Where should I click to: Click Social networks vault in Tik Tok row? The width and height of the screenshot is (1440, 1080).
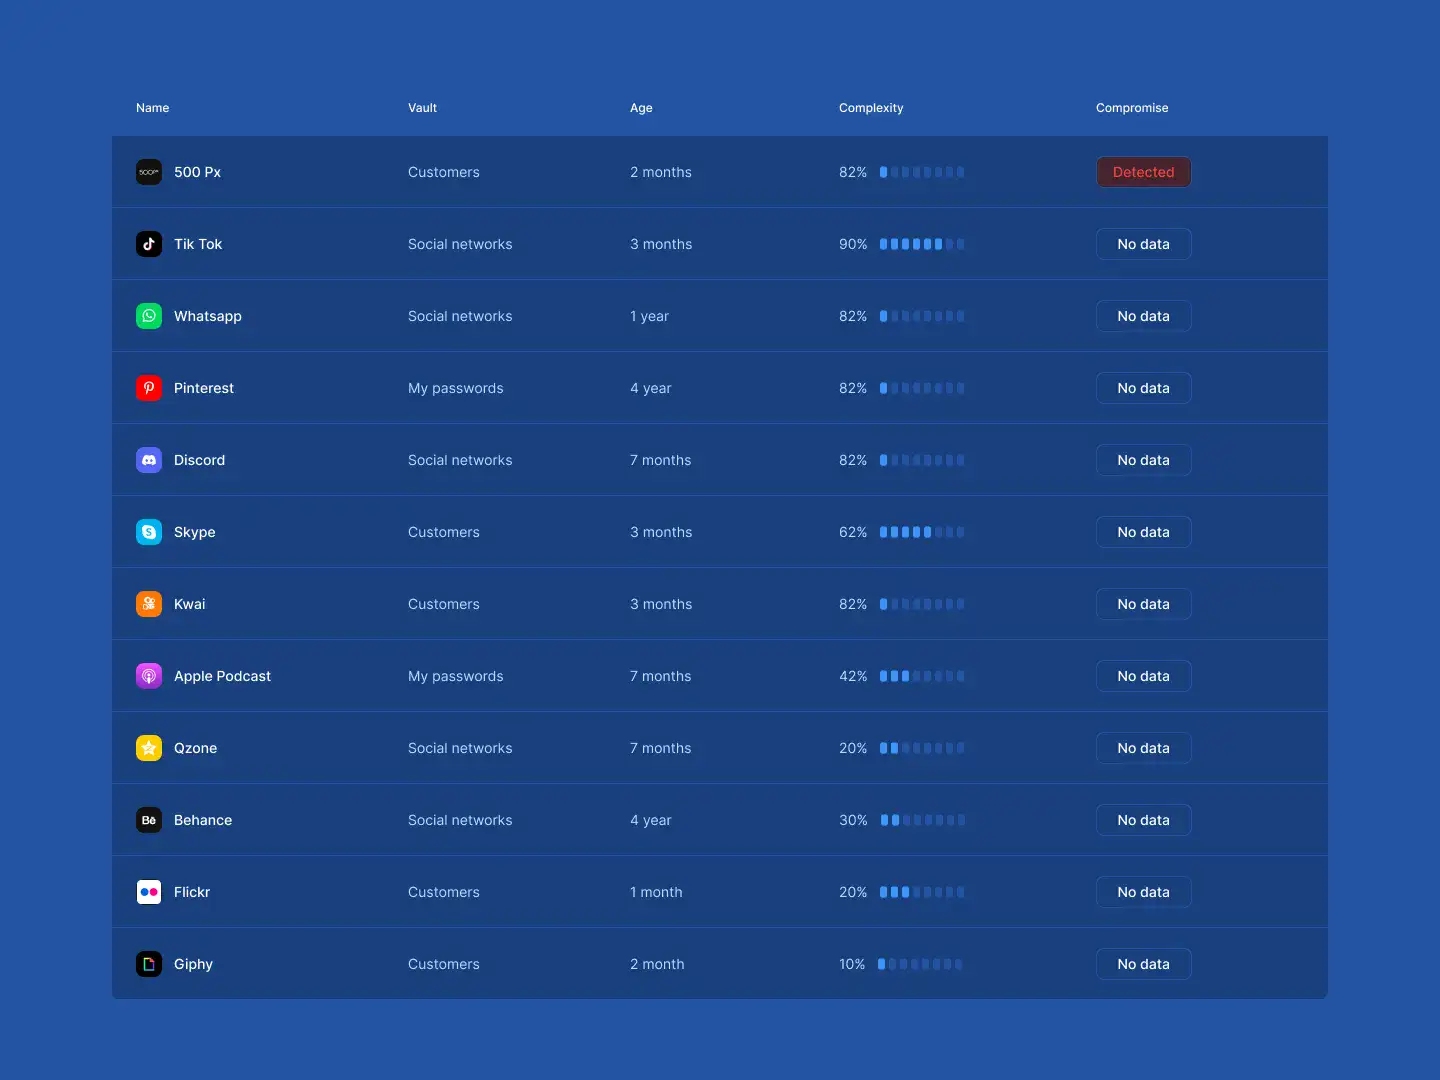(460, 244)
